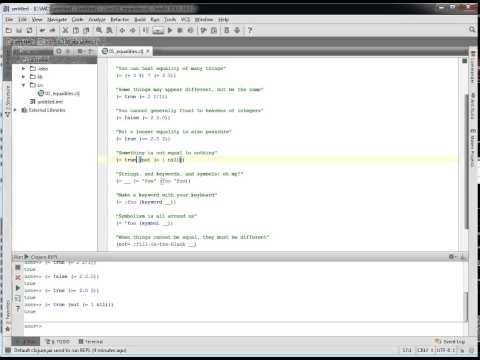The image size is (480, 360).
Task: Open the Help menu
Action: 223,20
